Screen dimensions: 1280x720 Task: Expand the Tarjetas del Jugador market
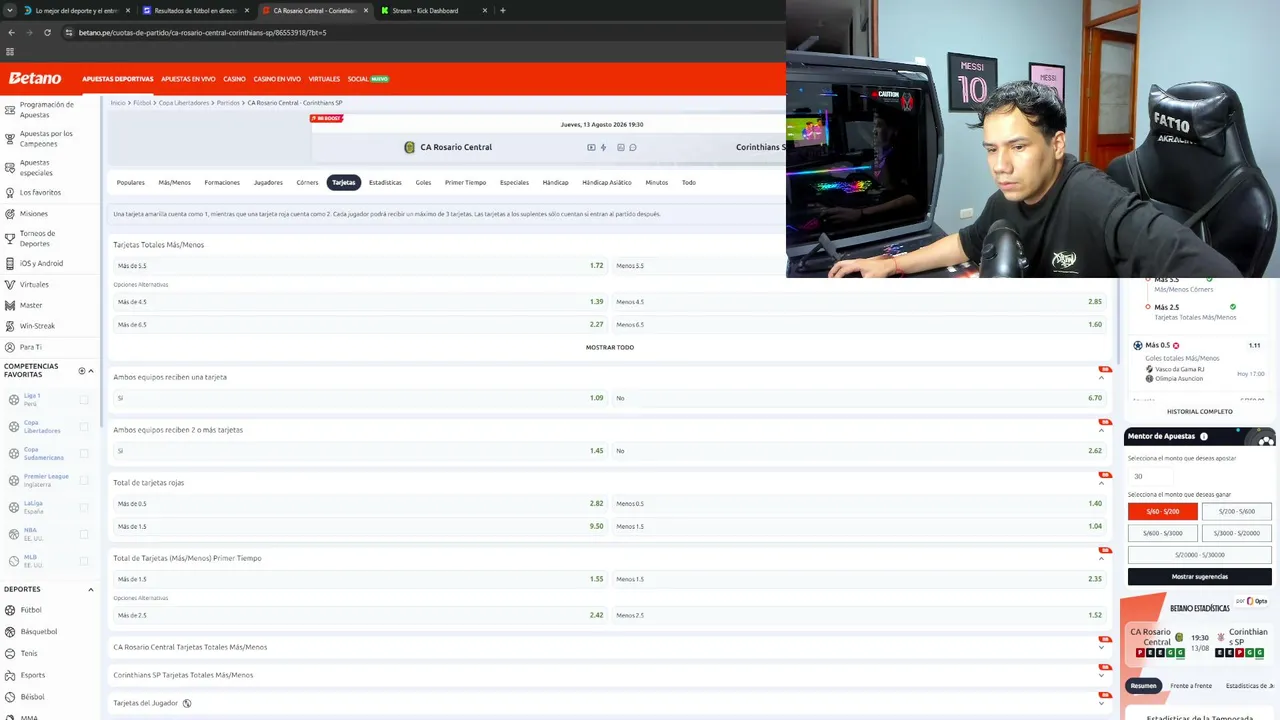[x=1101, y=703]
